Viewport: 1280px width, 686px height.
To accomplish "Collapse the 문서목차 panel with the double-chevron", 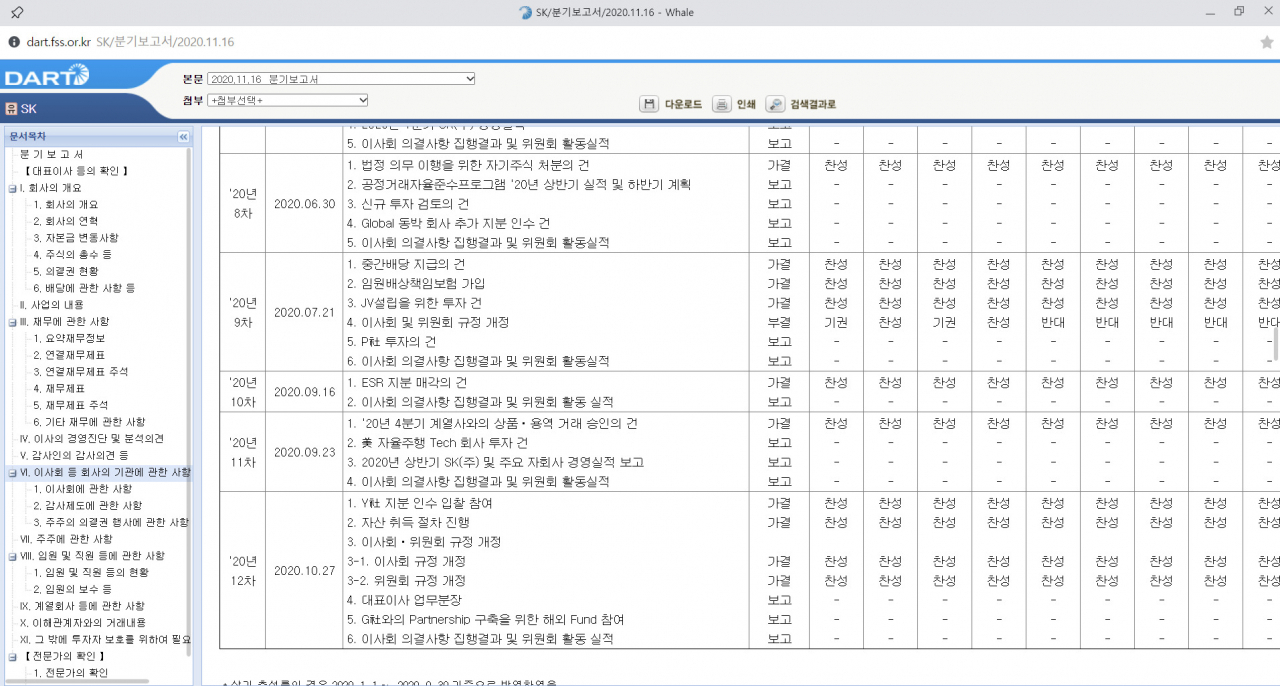I will pos(183,137).
